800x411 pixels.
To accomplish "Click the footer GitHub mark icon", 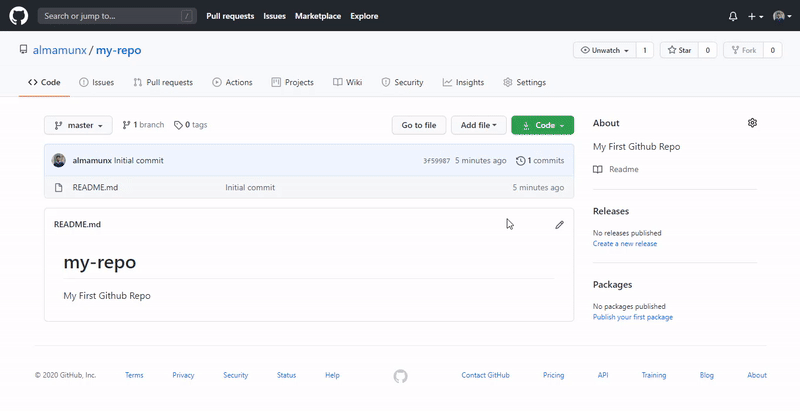I will (401, 376).
